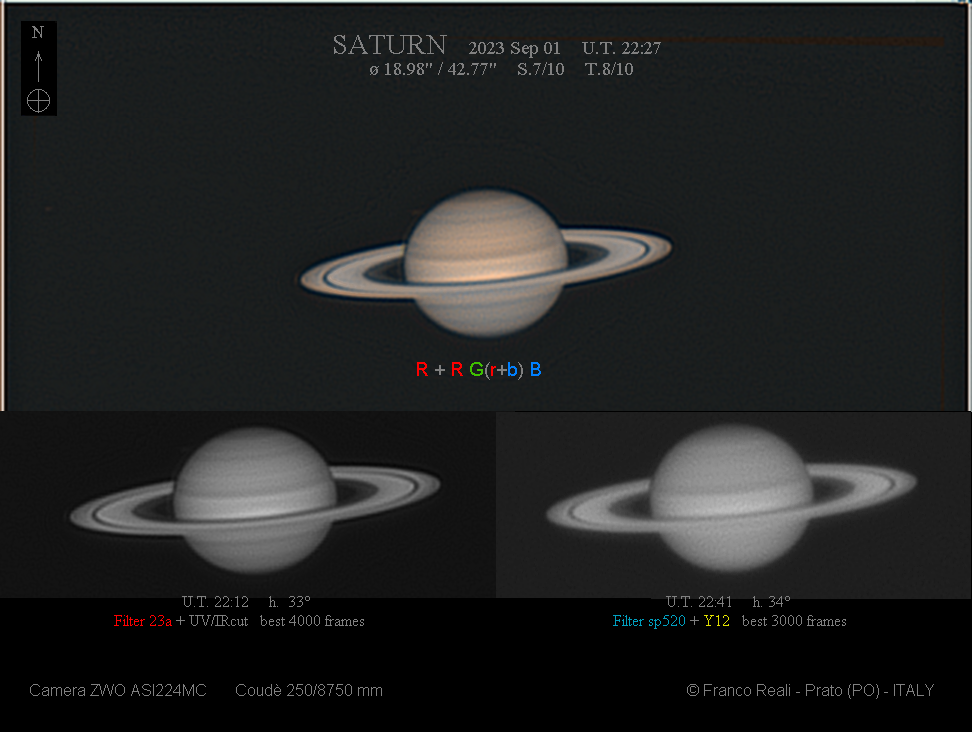Click the red-filter grayscale Saturn image
Screen dimensions: 972x732
(255, 500)
